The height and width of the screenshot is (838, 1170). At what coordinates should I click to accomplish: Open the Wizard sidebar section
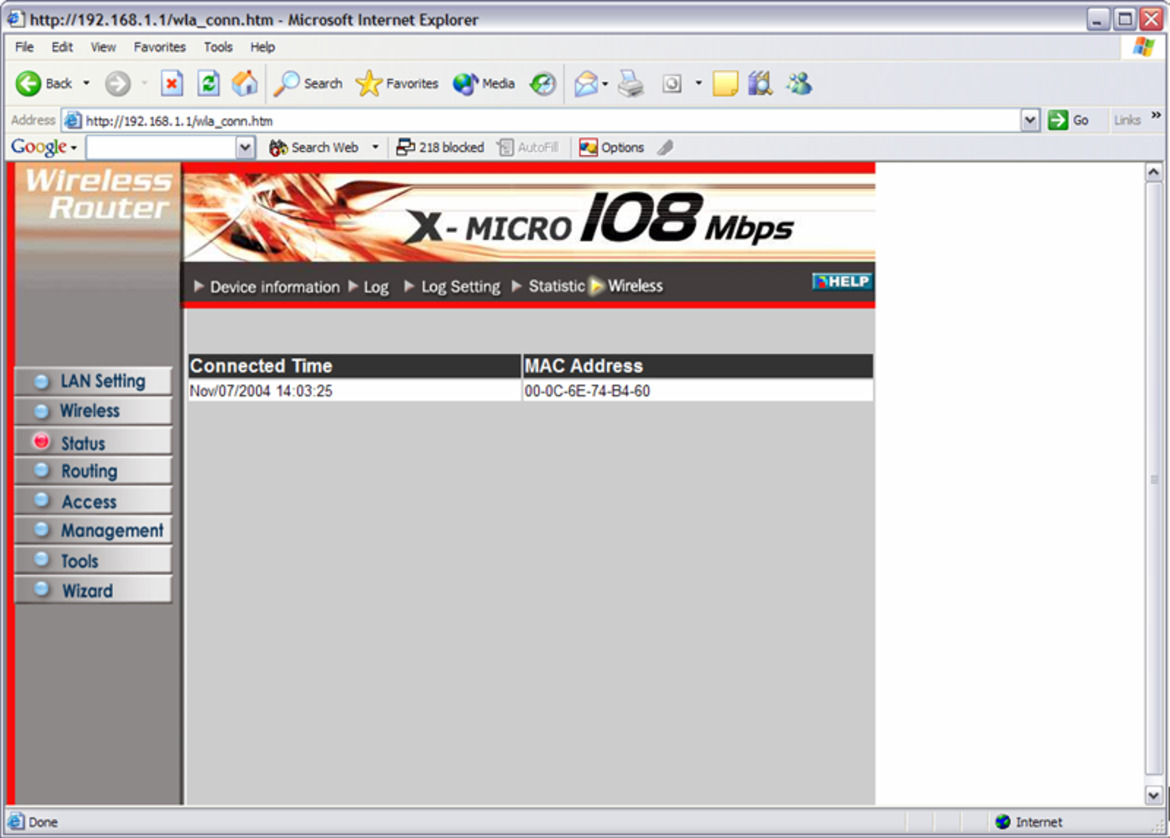93,590
